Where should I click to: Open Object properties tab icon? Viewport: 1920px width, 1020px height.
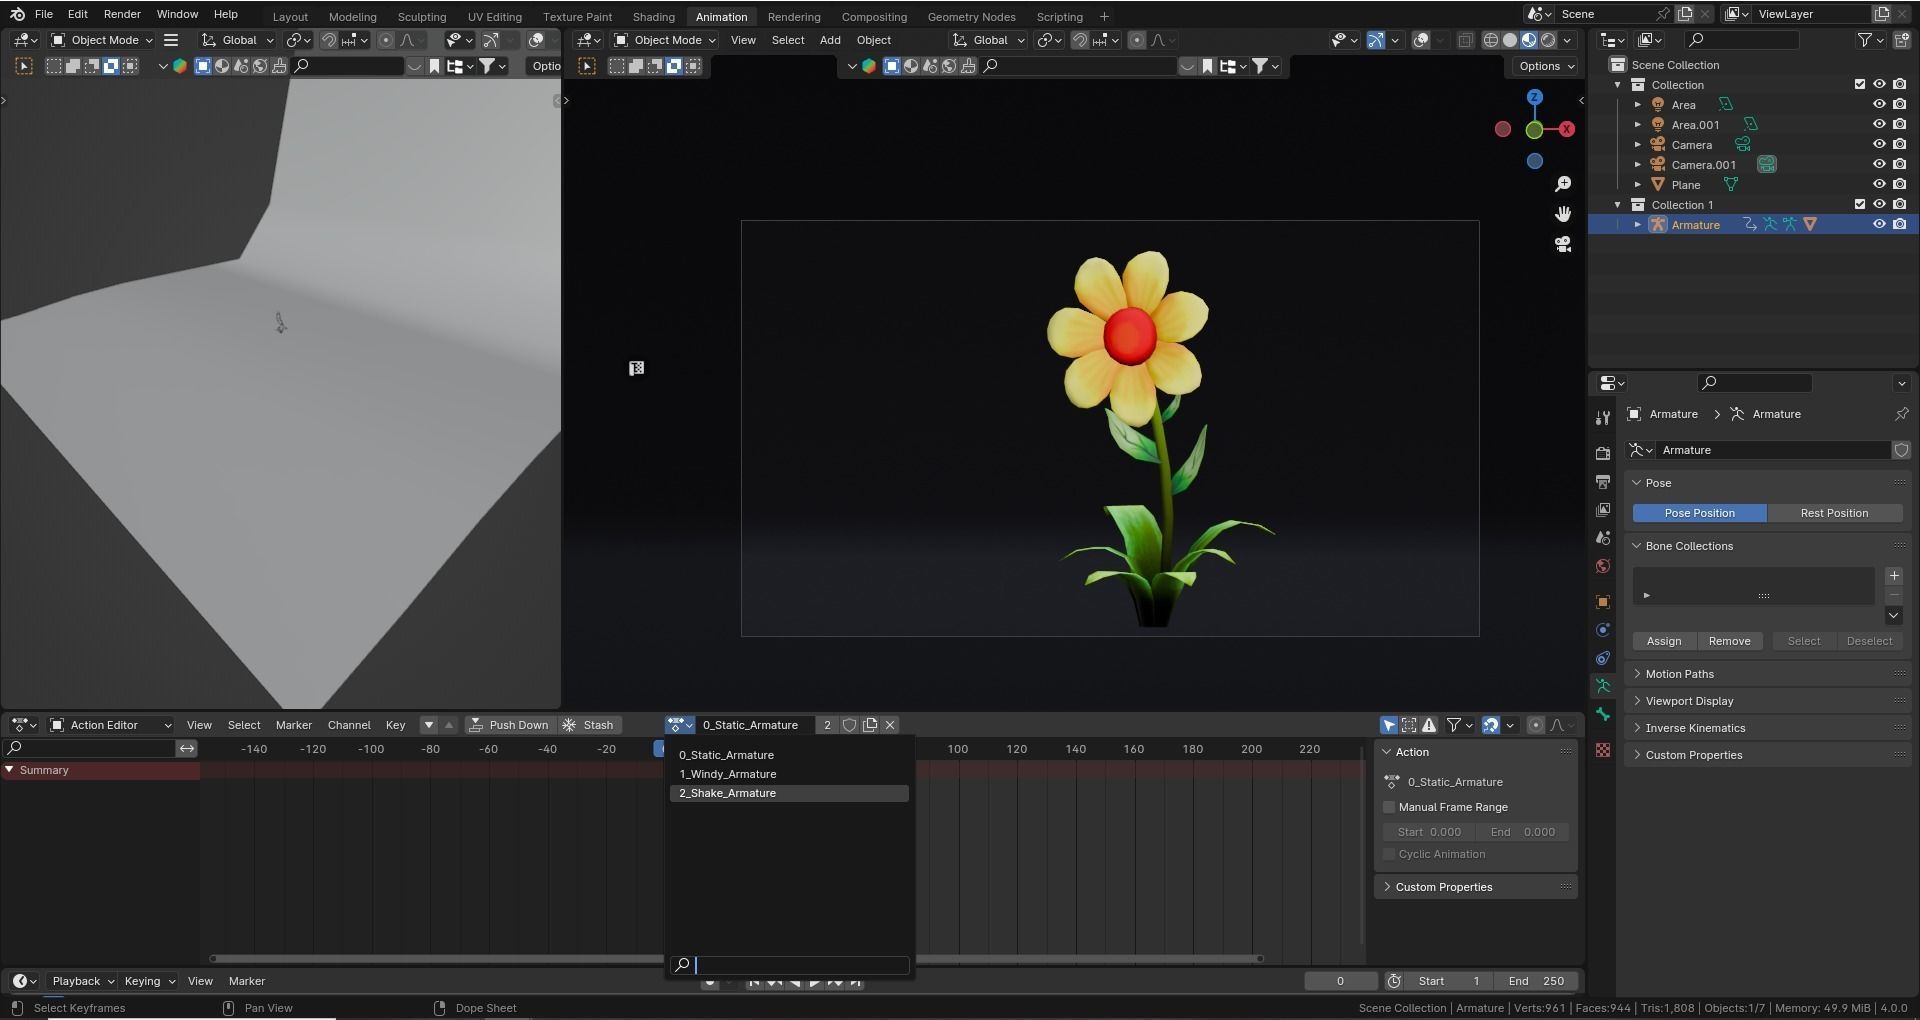pos(1603,602)
